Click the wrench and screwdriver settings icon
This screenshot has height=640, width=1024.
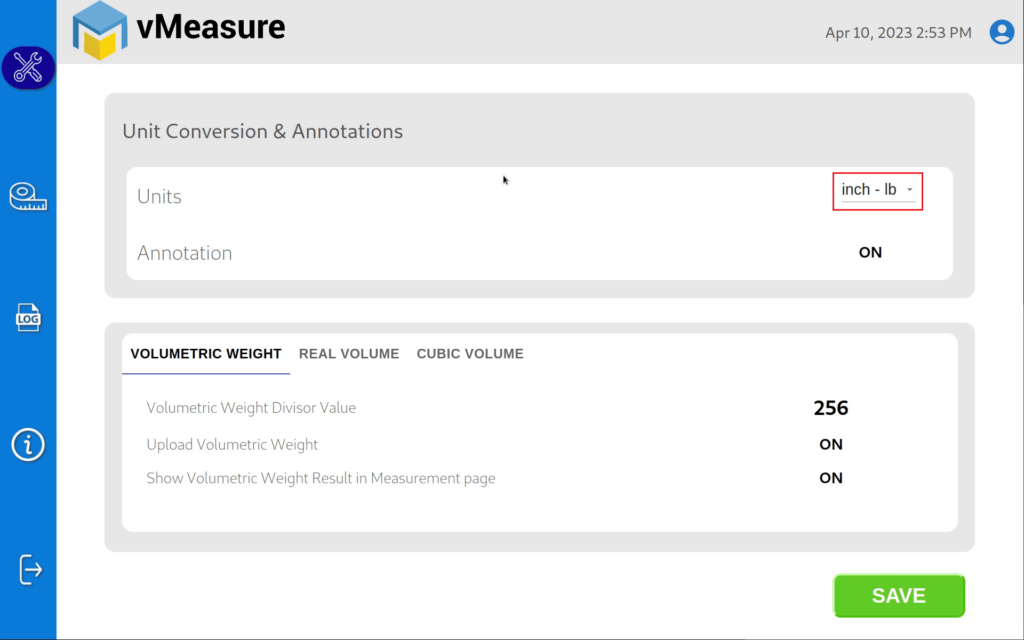pos(27,68)
